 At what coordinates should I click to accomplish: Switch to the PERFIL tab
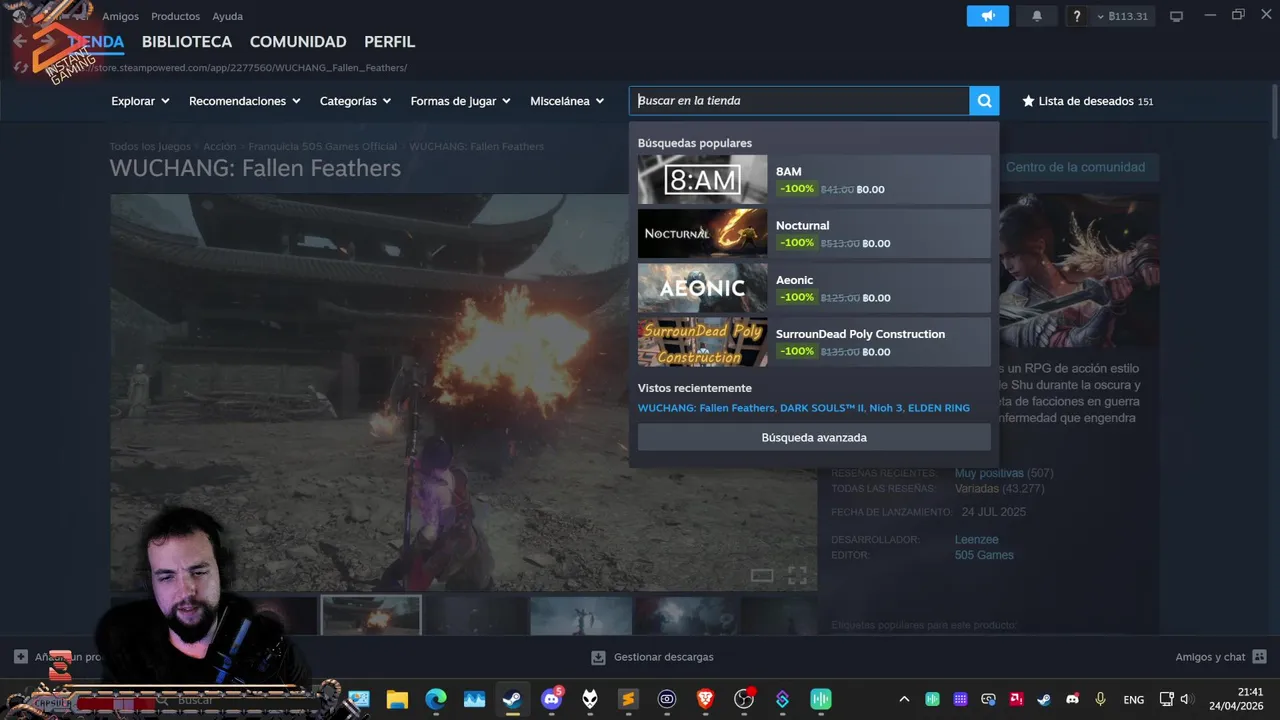[x=389, y=42]
